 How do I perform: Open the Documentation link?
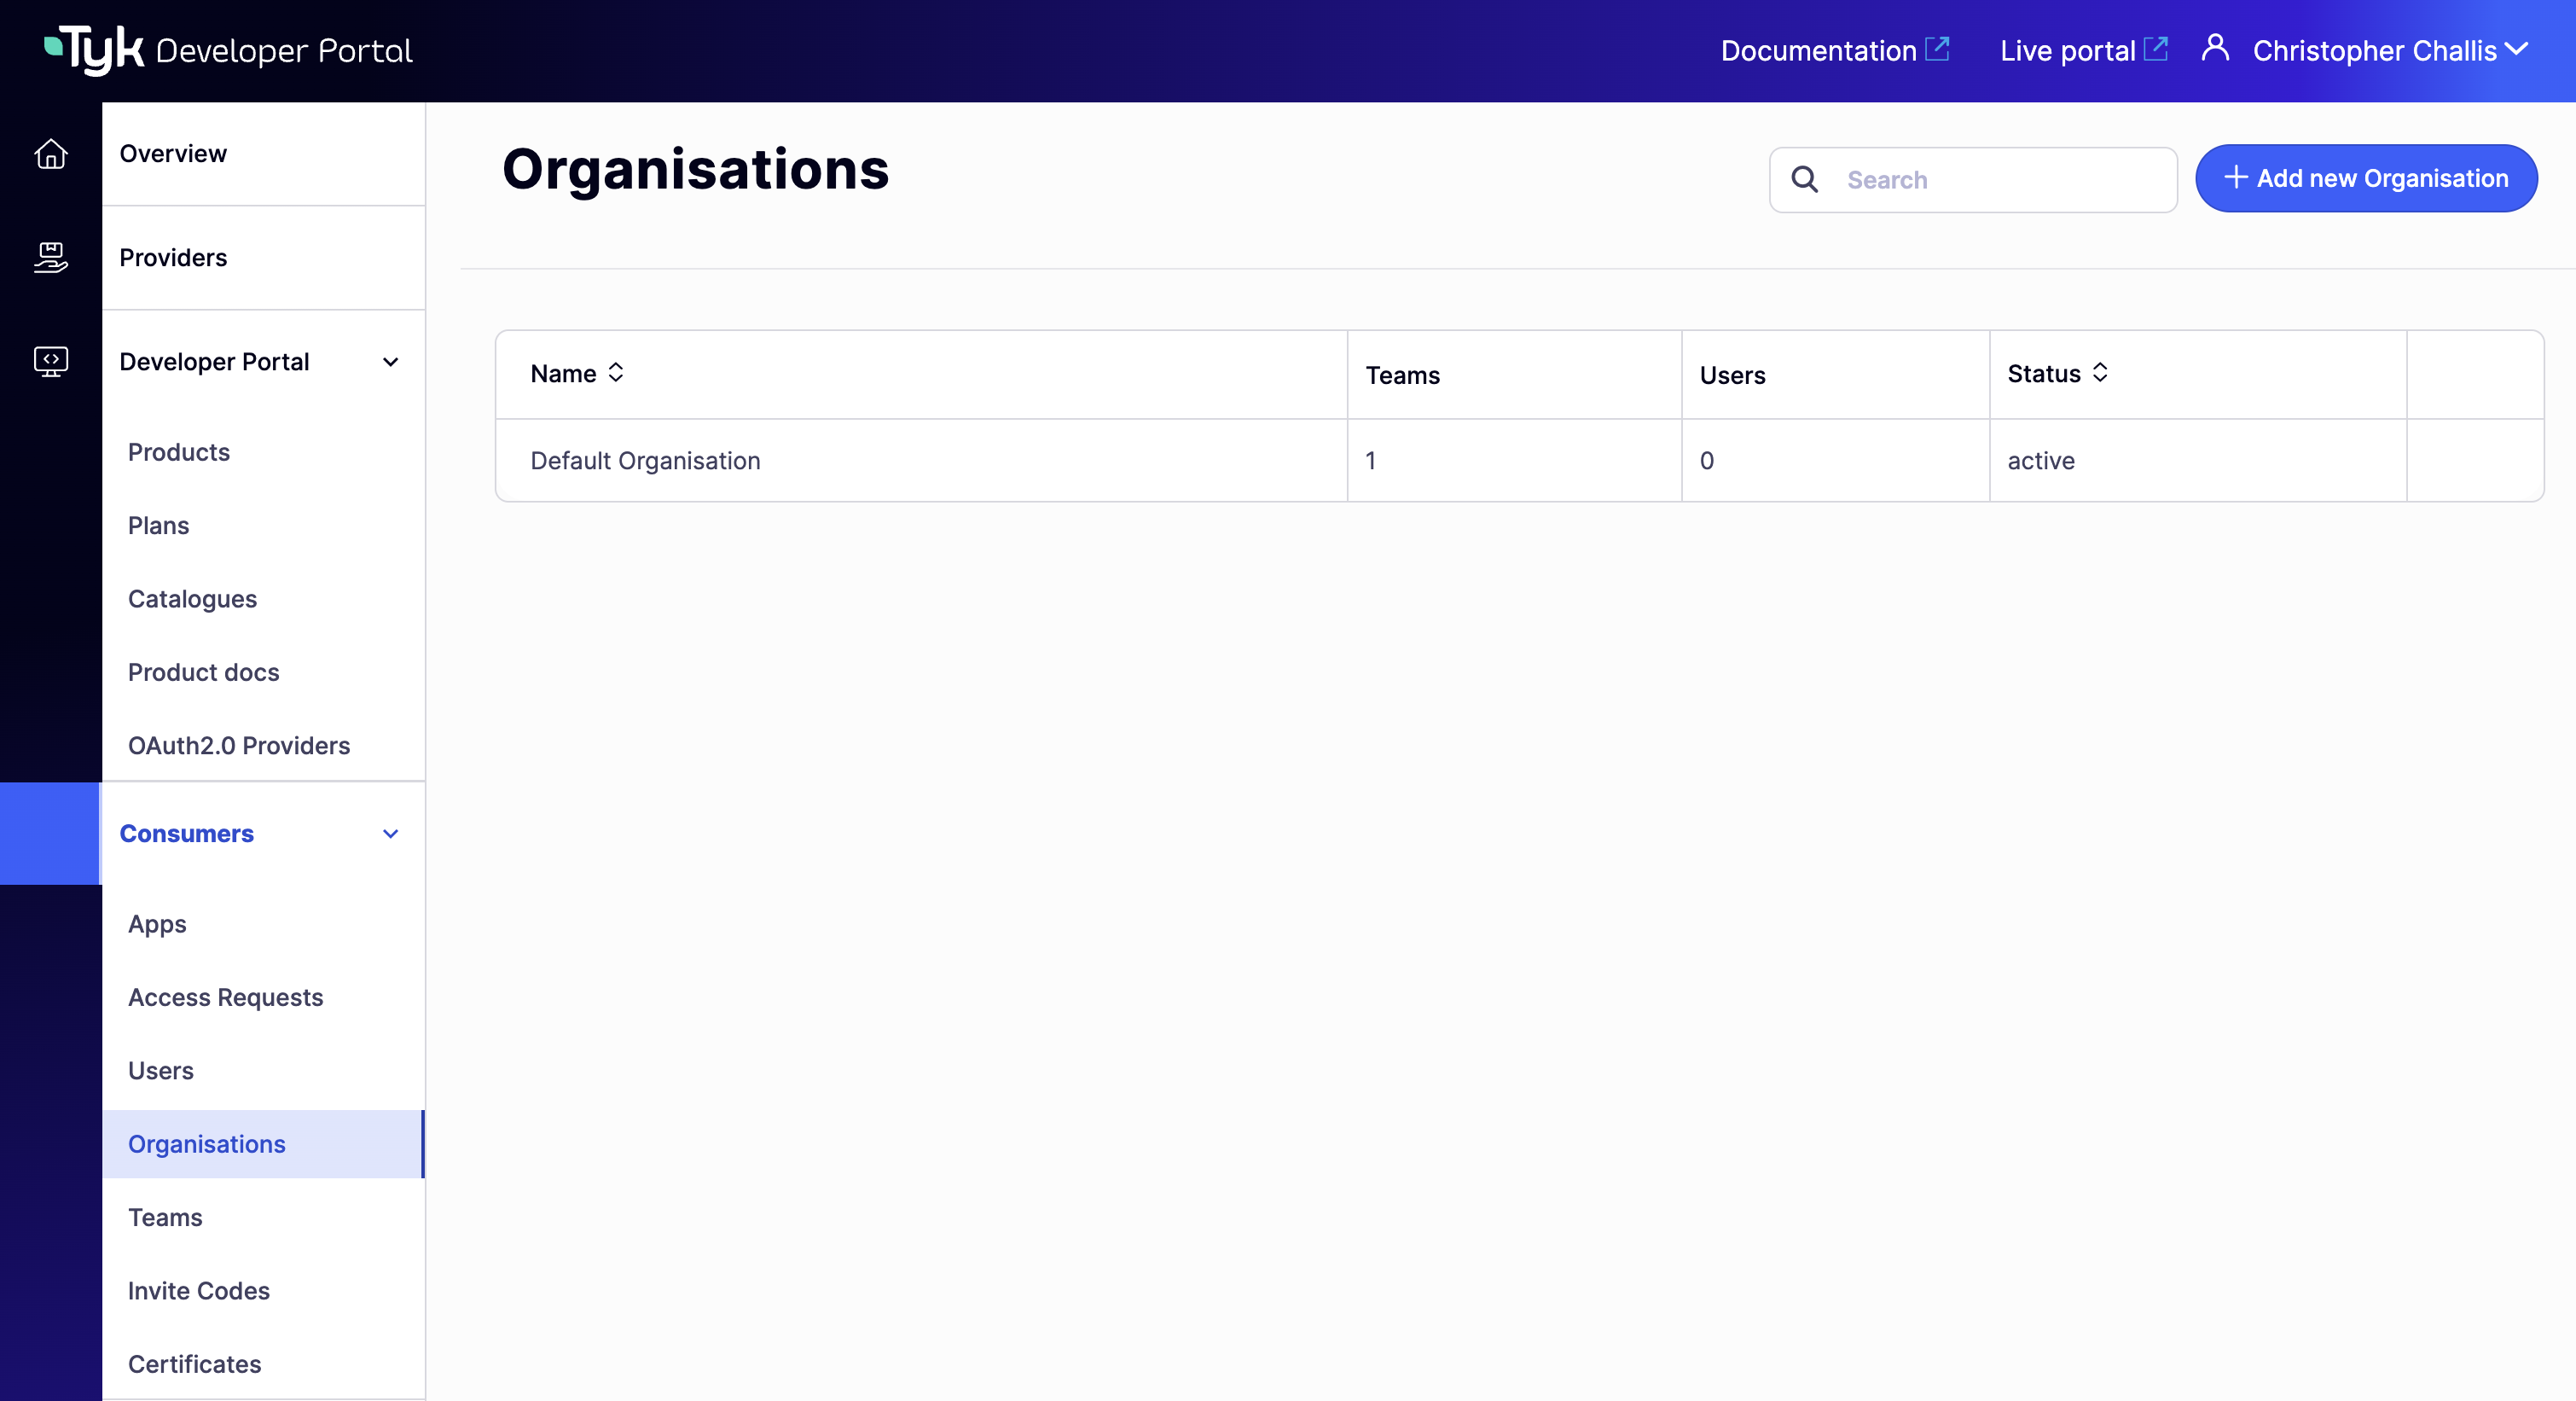coord(1818,50)
